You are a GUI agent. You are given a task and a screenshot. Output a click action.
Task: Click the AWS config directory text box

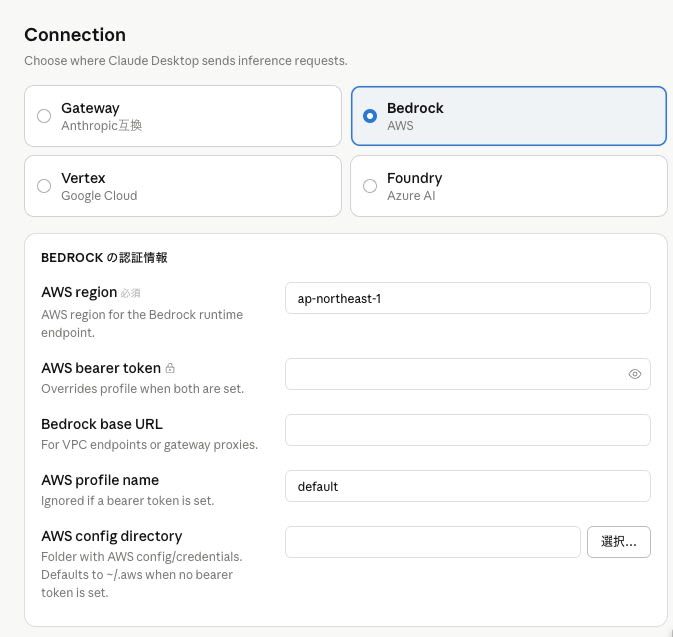(432, 542)
